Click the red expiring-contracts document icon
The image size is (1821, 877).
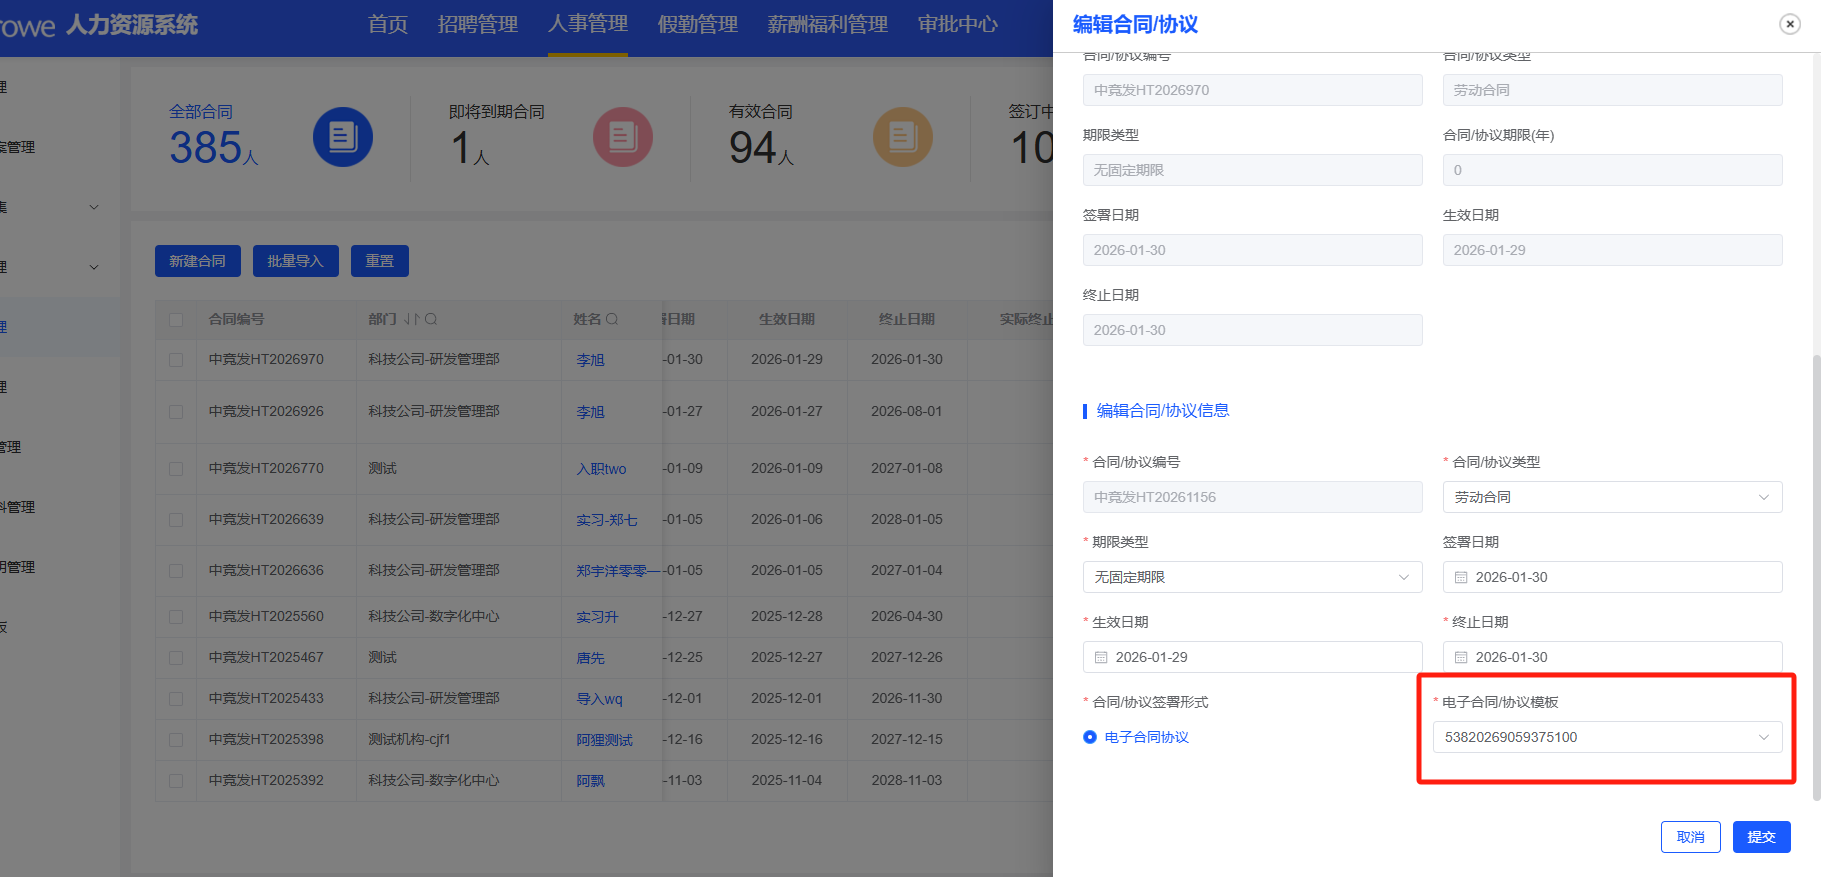tap(622, 137)
